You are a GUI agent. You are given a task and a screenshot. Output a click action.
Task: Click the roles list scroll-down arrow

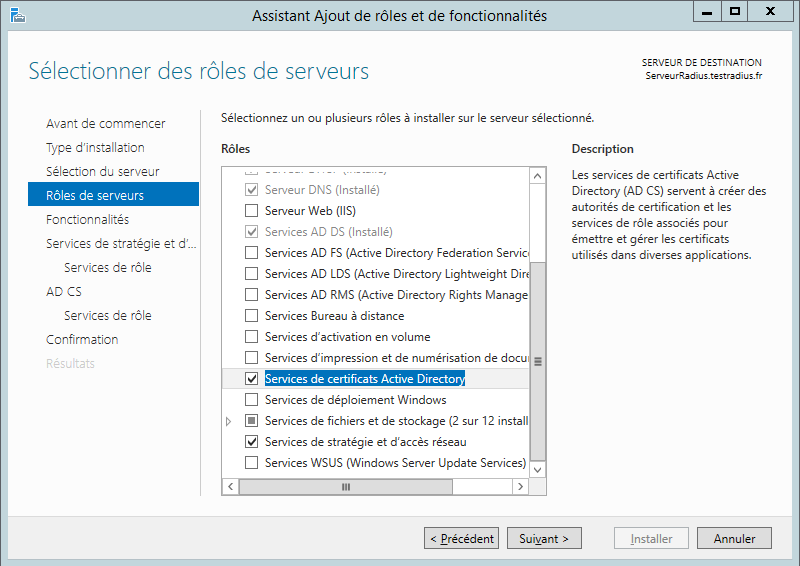tap(538, 468)
